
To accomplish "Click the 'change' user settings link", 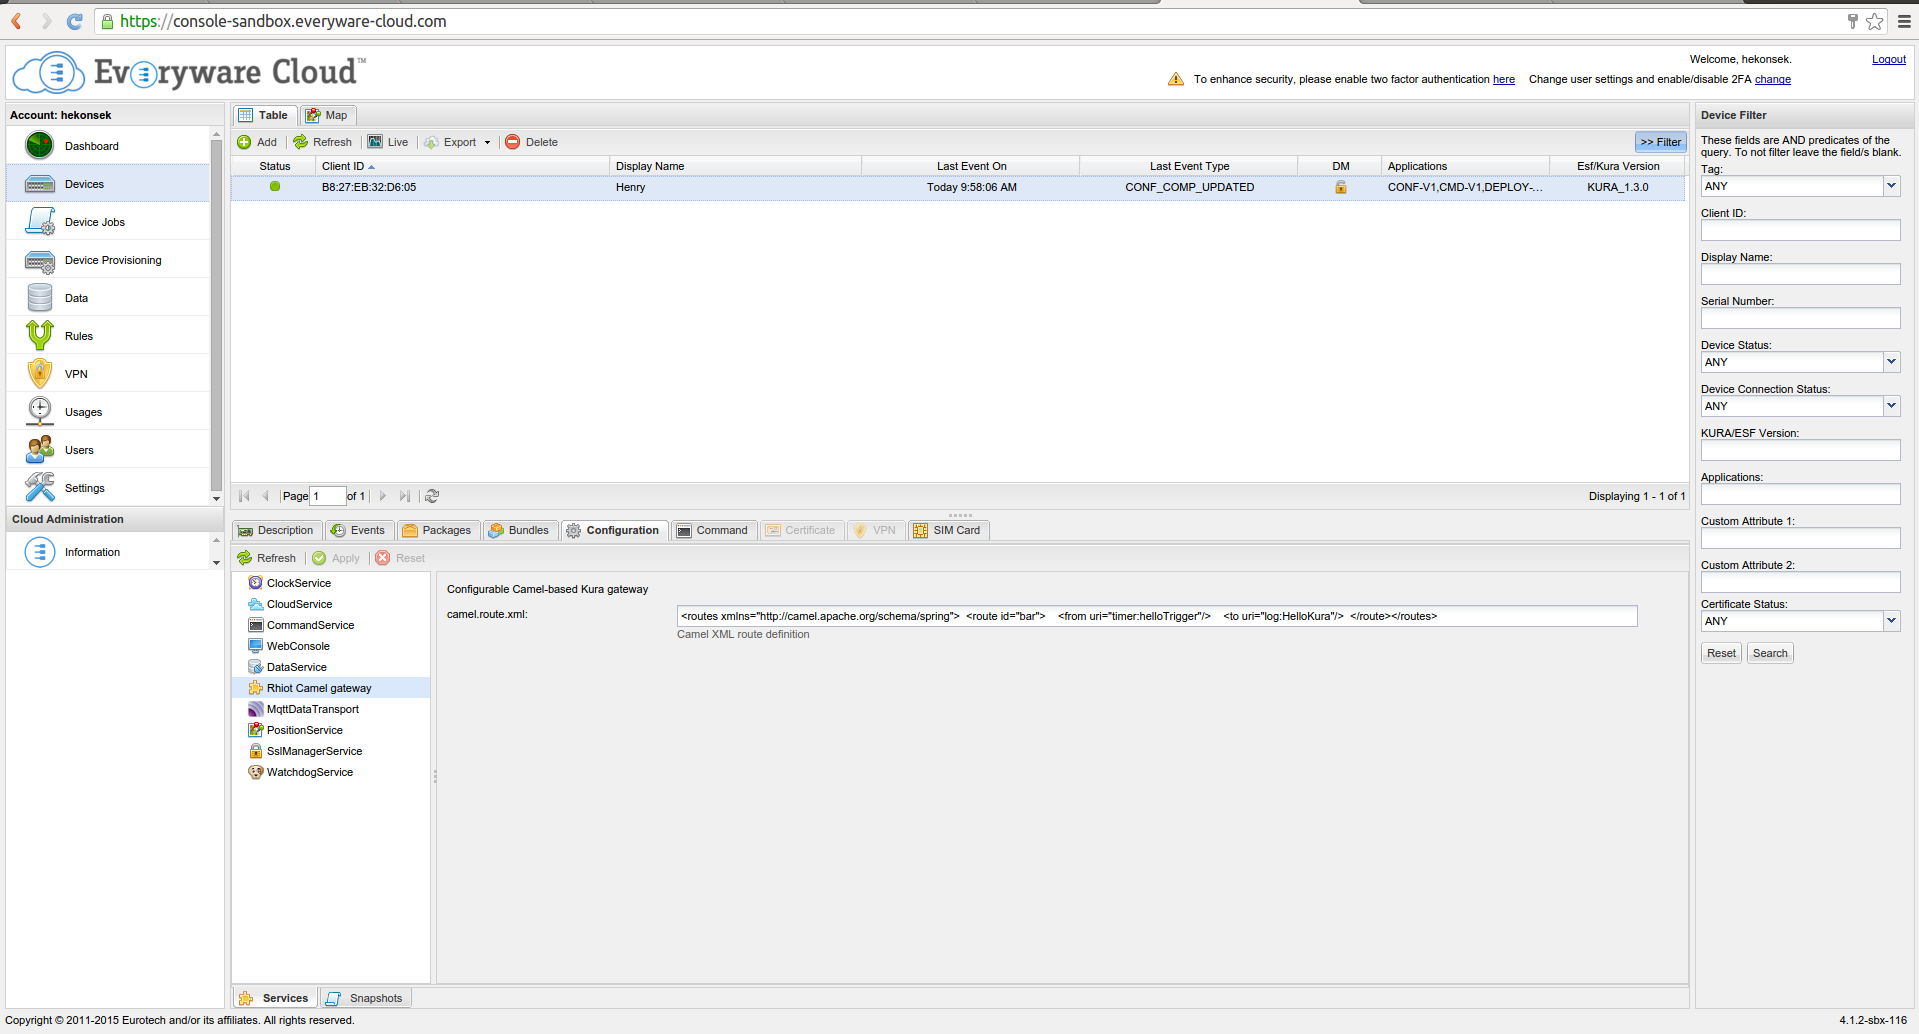I will 1773,79.
